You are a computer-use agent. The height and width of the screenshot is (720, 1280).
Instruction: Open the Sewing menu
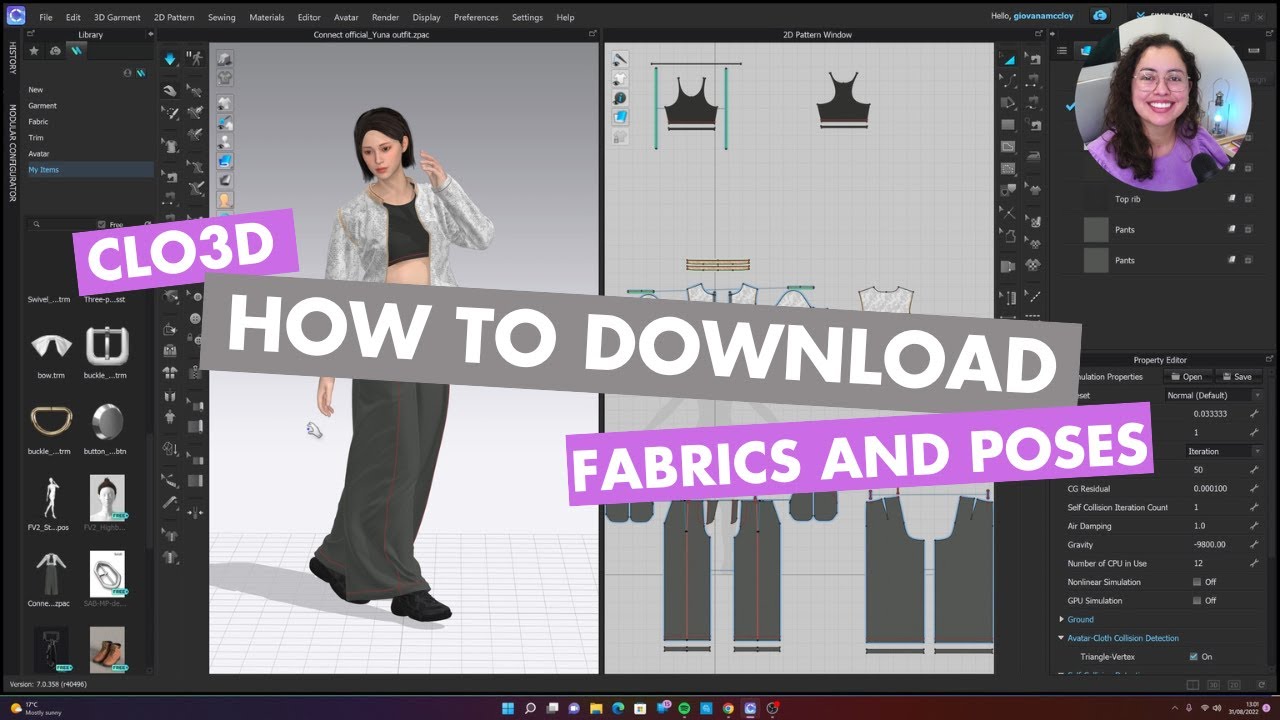point(222,17)
